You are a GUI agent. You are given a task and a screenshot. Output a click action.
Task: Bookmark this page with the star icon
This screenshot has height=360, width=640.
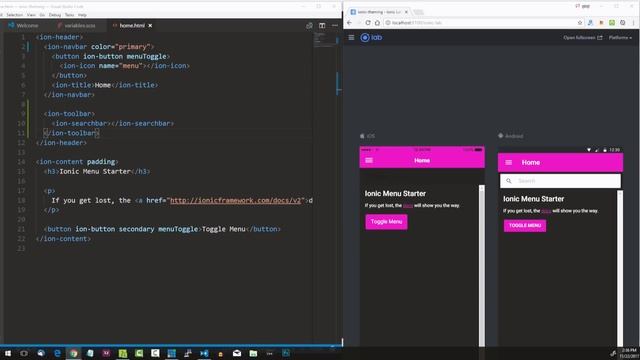tap(580, 23)
